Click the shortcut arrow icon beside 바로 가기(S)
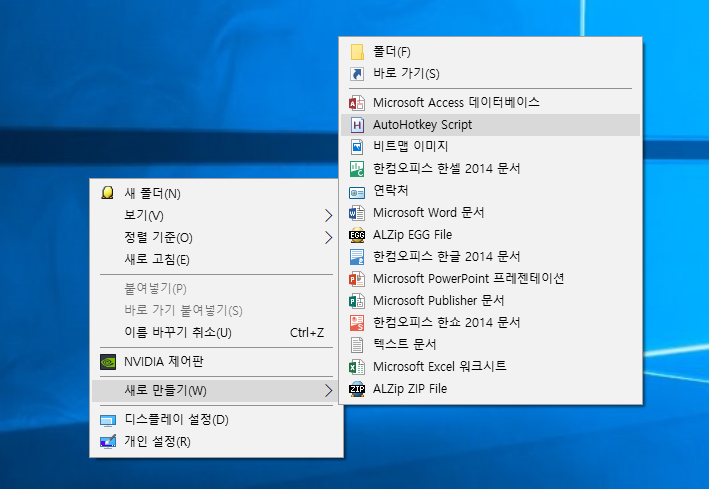Image resolution: width=709 pixels, height=489 pixels. pyautogui.click(x=357, y=73)
